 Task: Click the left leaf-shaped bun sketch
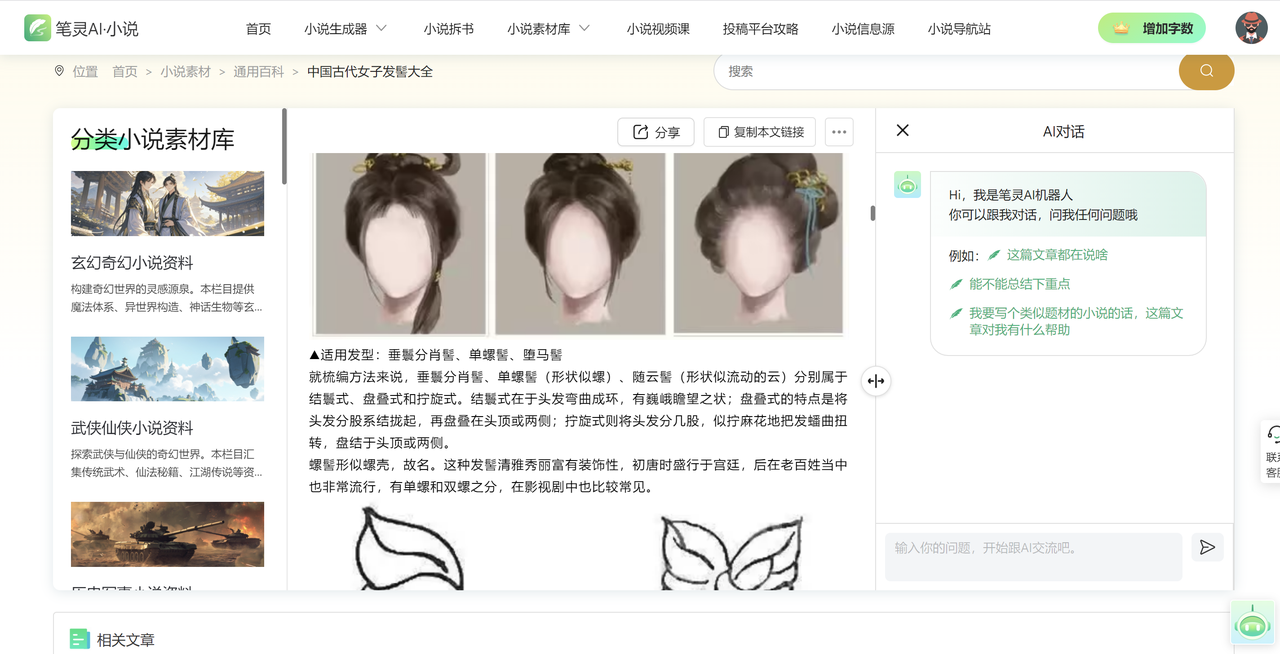pyautogui.click(x=409, y=548)
